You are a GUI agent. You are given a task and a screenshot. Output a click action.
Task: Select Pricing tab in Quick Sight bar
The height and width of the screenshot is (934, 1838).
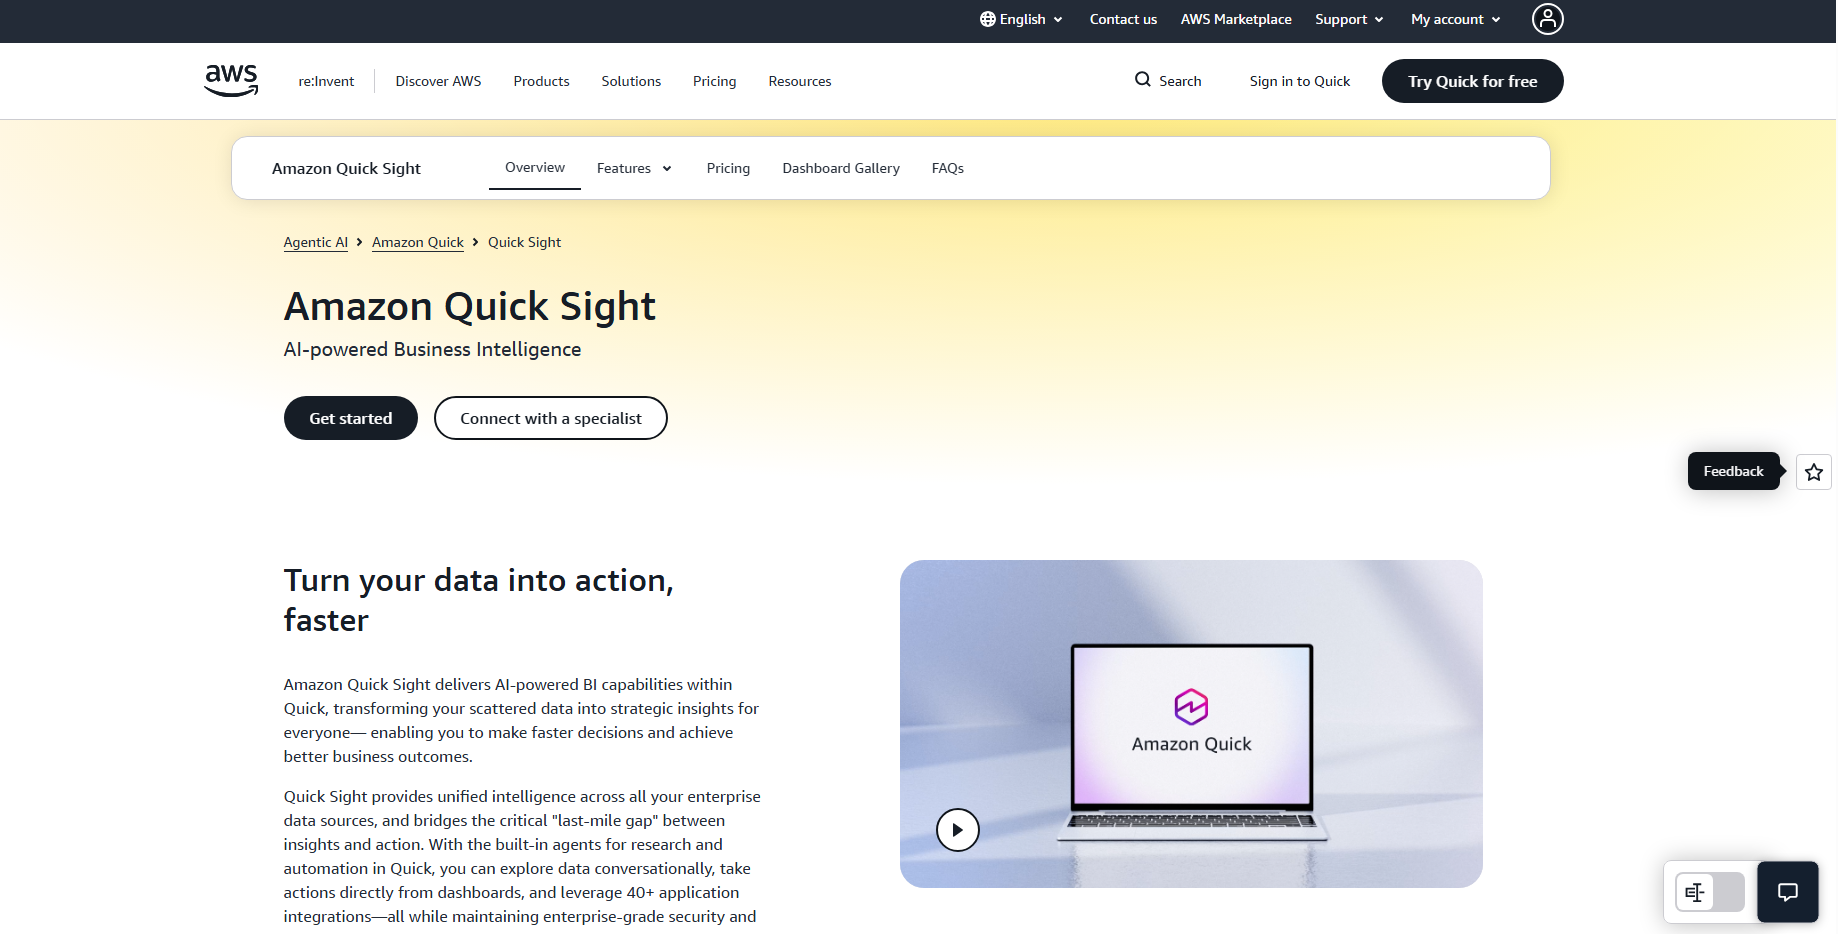pyautogui.click(x=728, y=168)
